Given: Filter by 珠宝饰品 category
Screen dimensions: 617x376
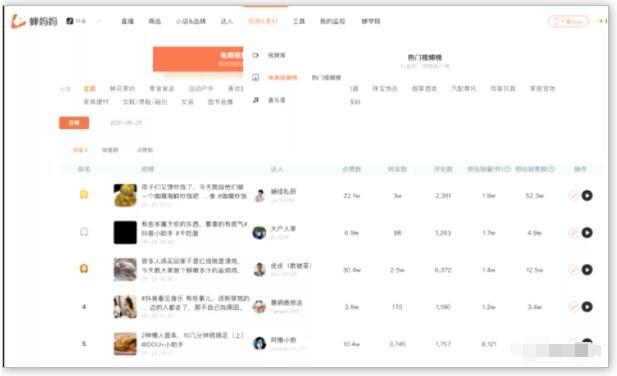Looking at the screenshot, I should pyautogui.click(x=385, y=88).
